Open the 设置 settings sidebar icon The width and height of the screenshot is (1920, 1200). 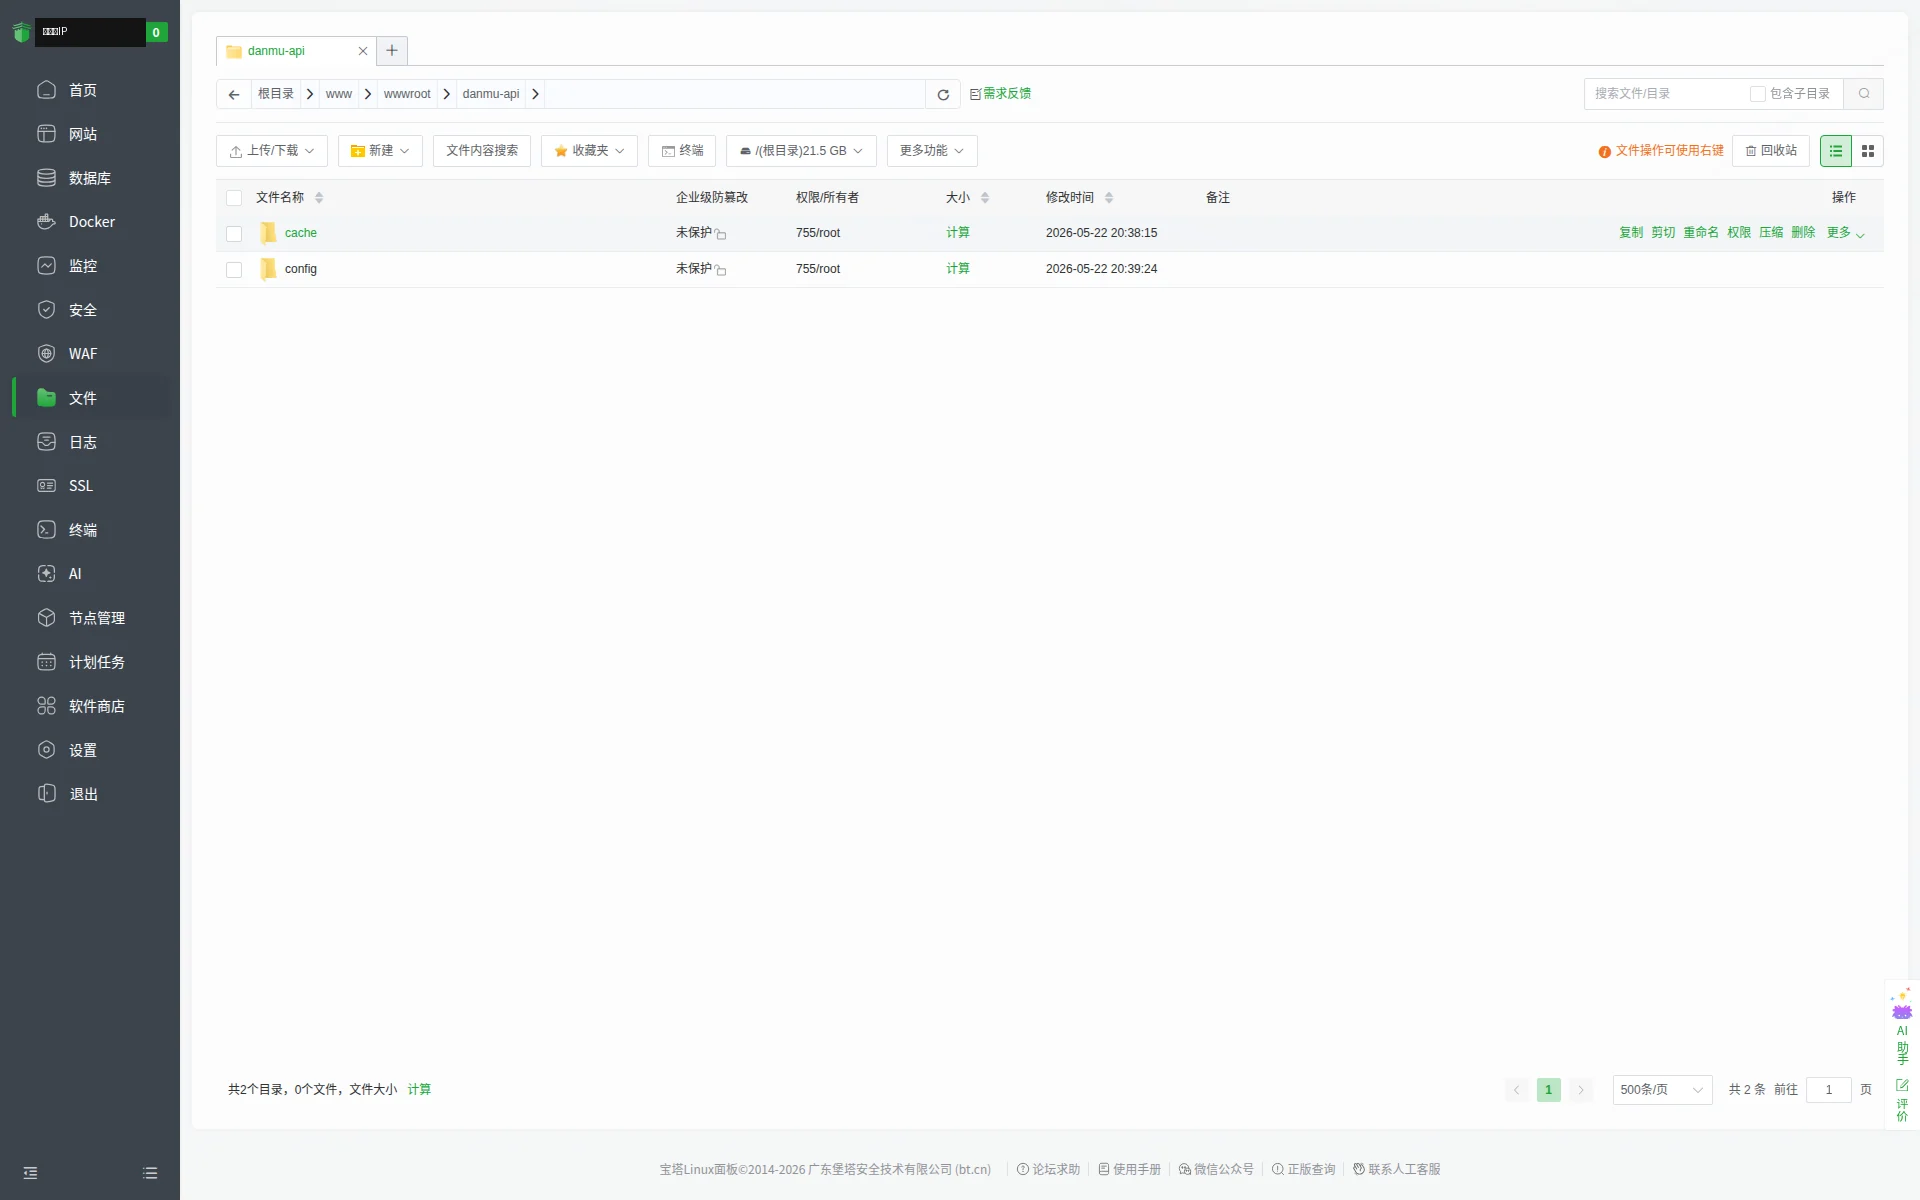click(46, 750)
